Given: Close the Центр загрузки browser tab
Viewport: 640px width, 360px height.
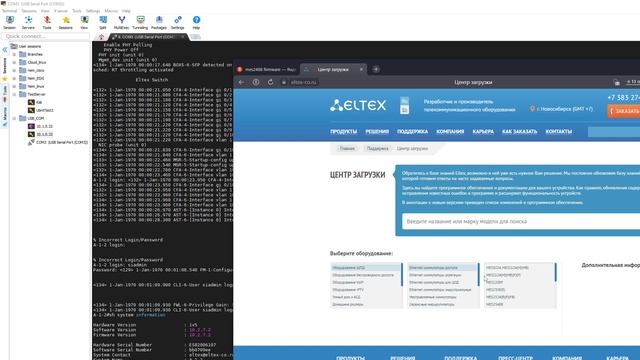Looking at the screenshot, I should pyautogui.click(x=361, y=69).
